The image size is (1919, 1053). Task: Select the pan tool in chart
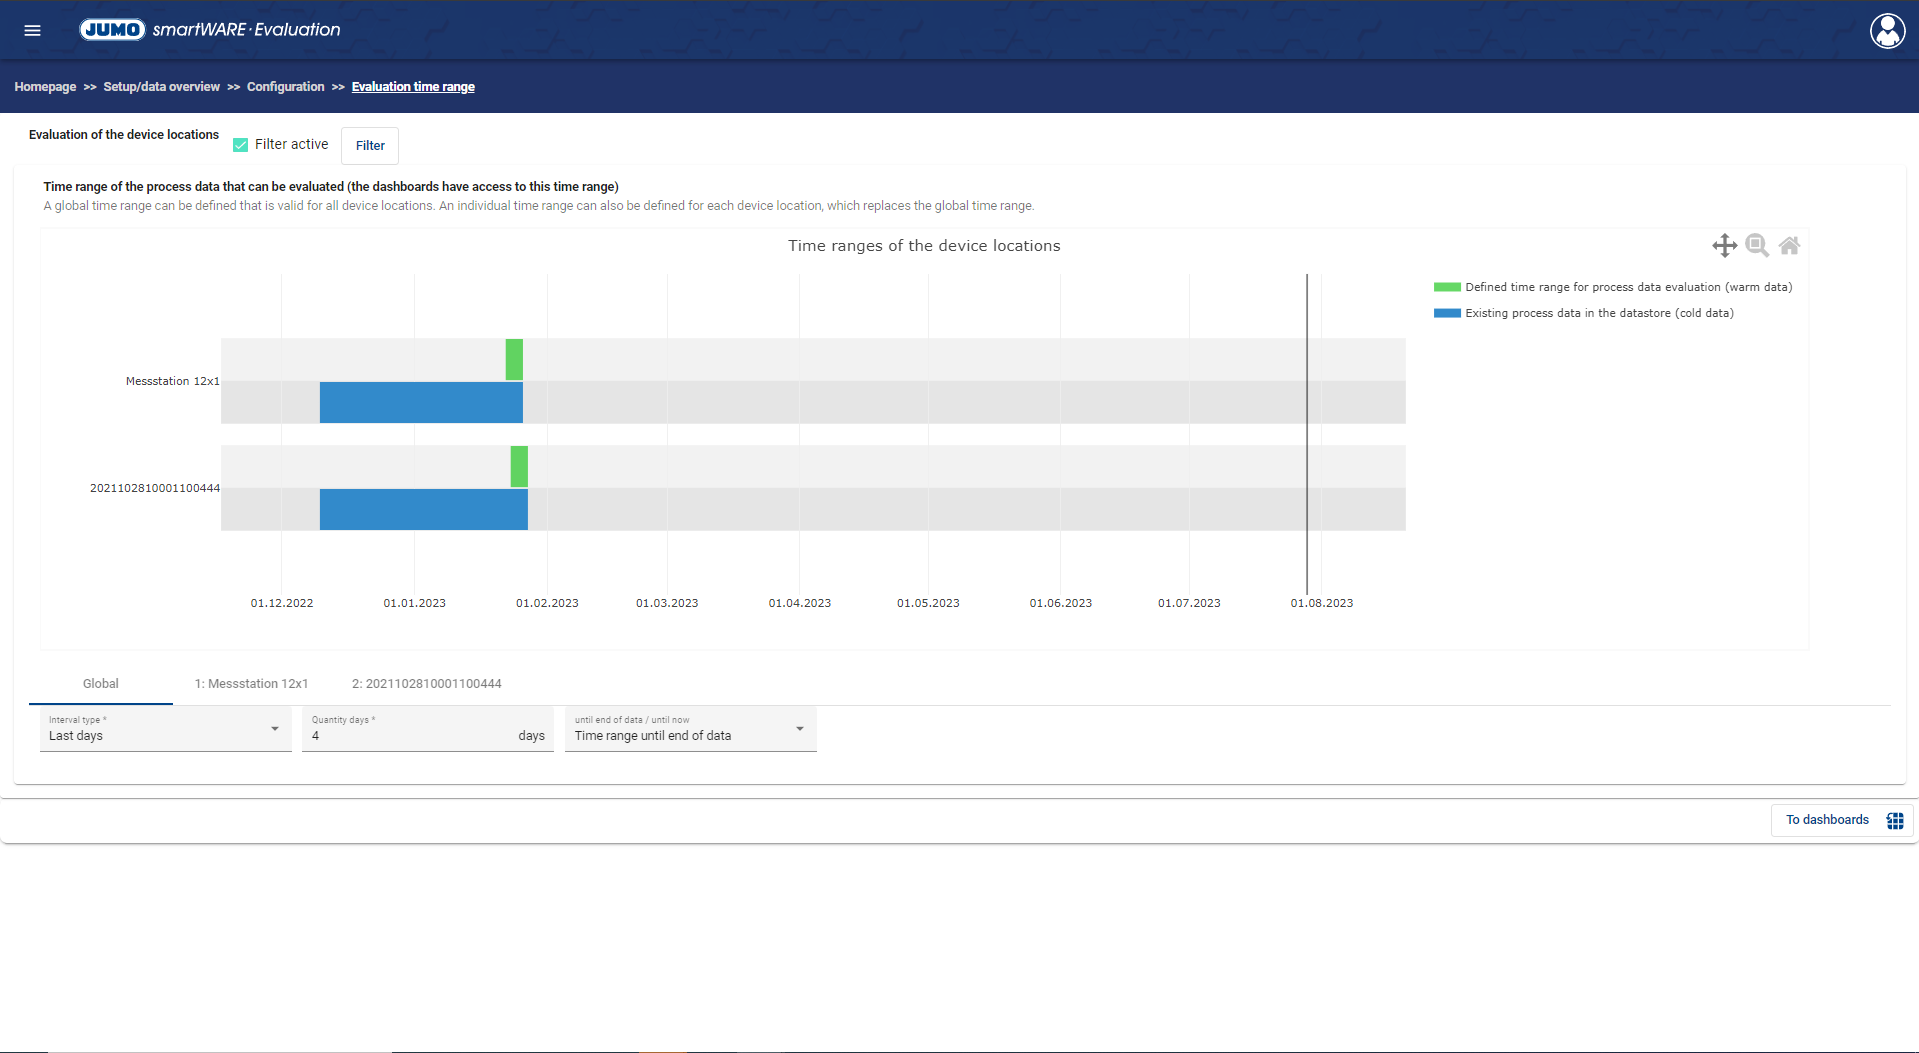pos(1724,245)
